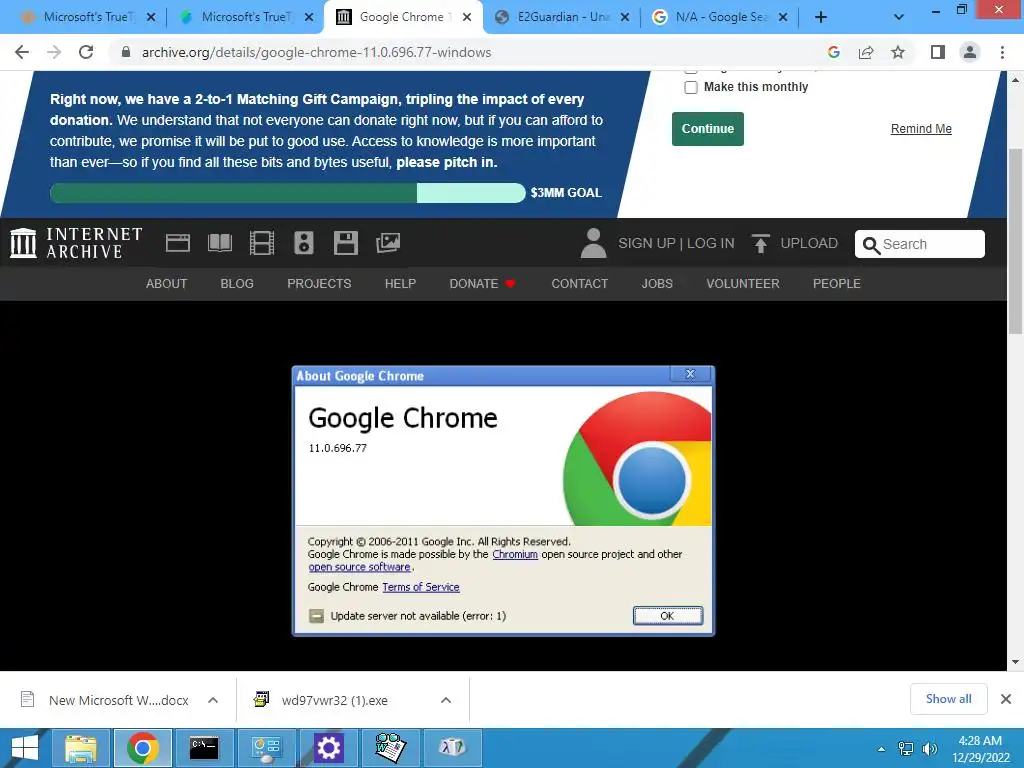Click the Internet Archive logo

(76, 243)
